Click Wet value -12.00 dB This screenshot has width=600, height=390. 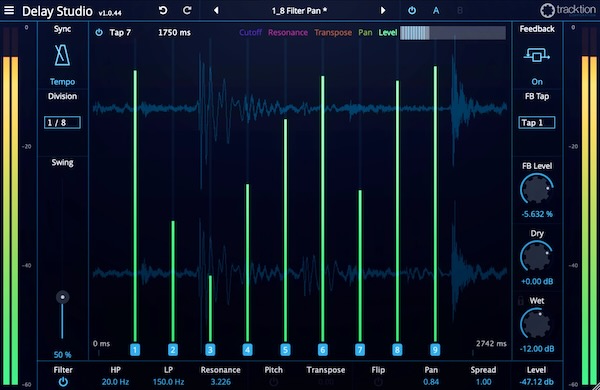tap(537, 349)
